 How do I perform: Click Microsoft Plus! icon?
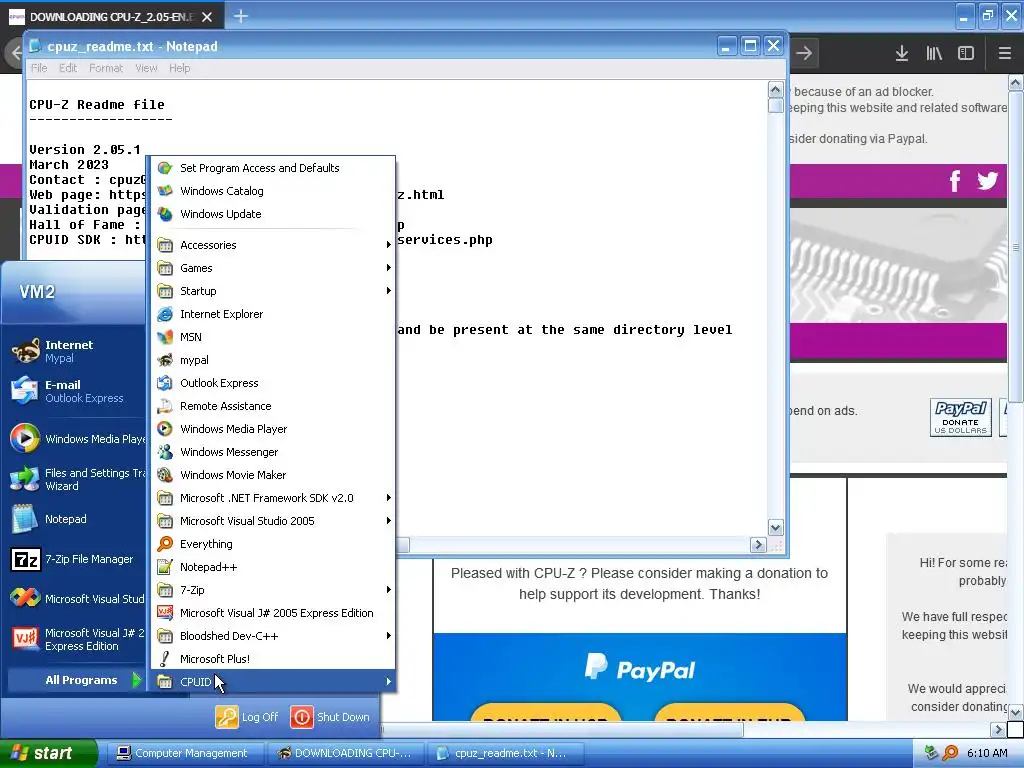165,658
